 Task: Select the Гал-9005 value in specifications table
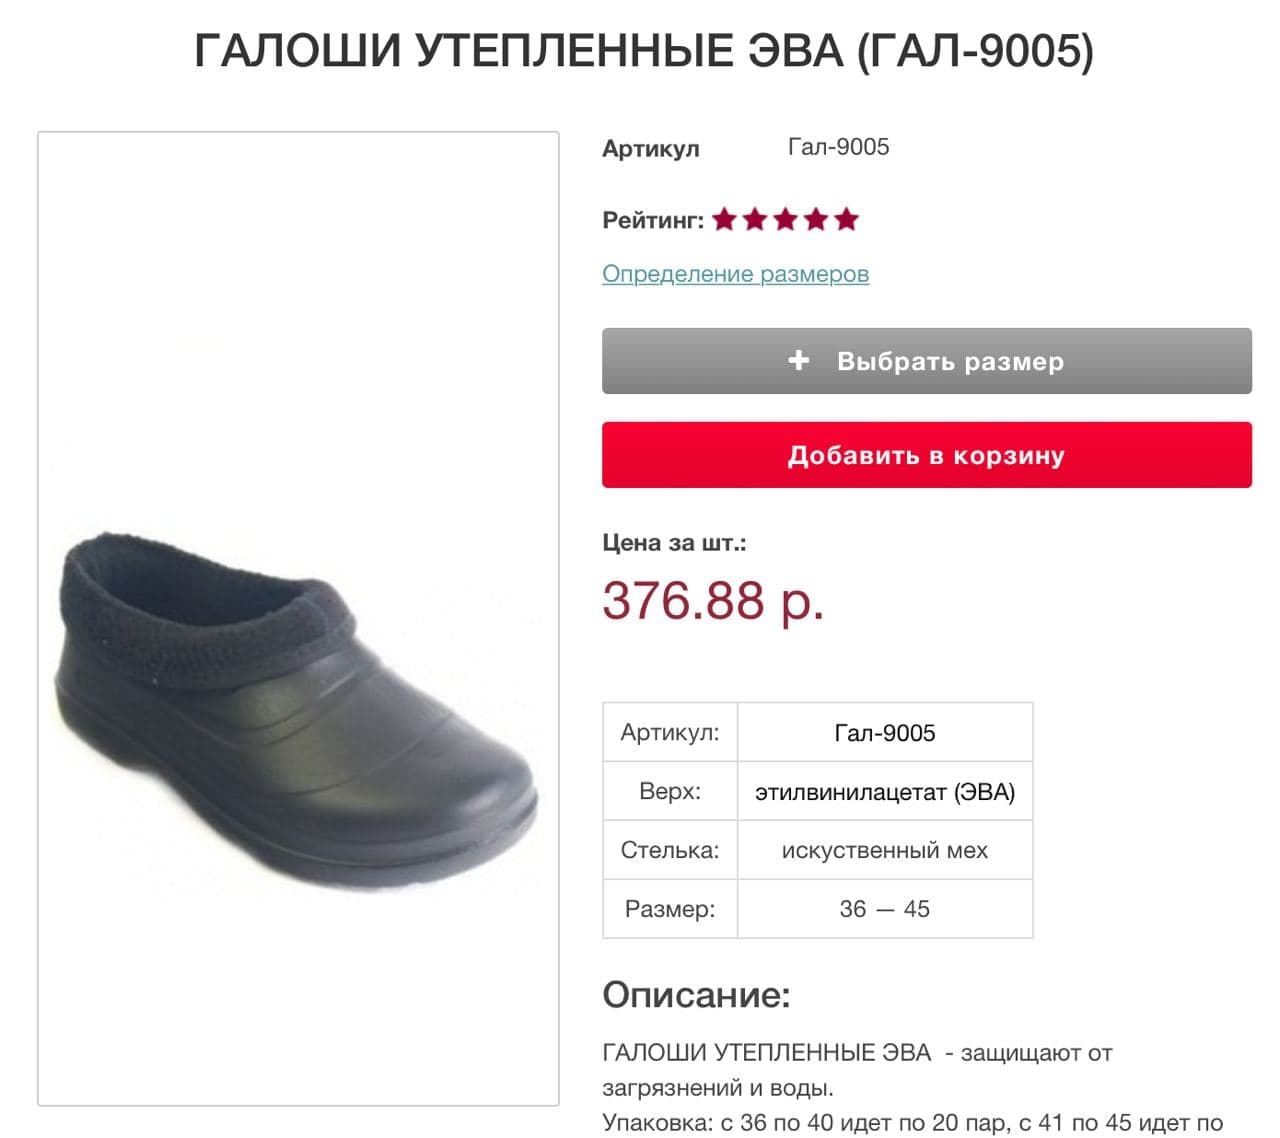(x=885, y=733)
